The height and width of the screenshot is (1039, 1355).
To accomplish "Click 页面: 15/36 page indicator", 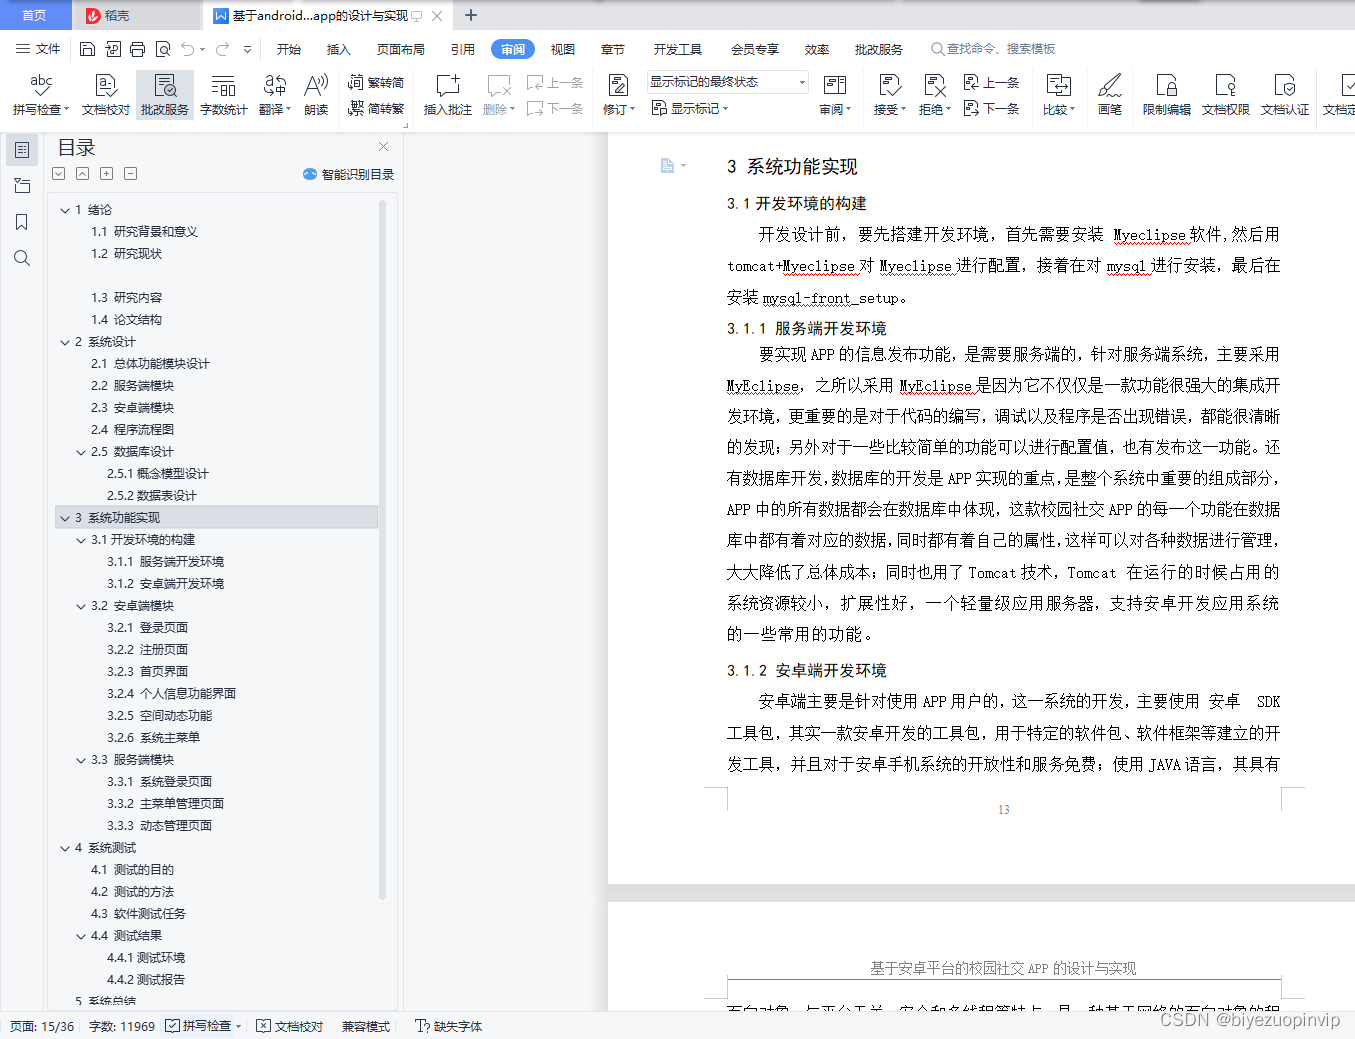I will click(42, 1026).
